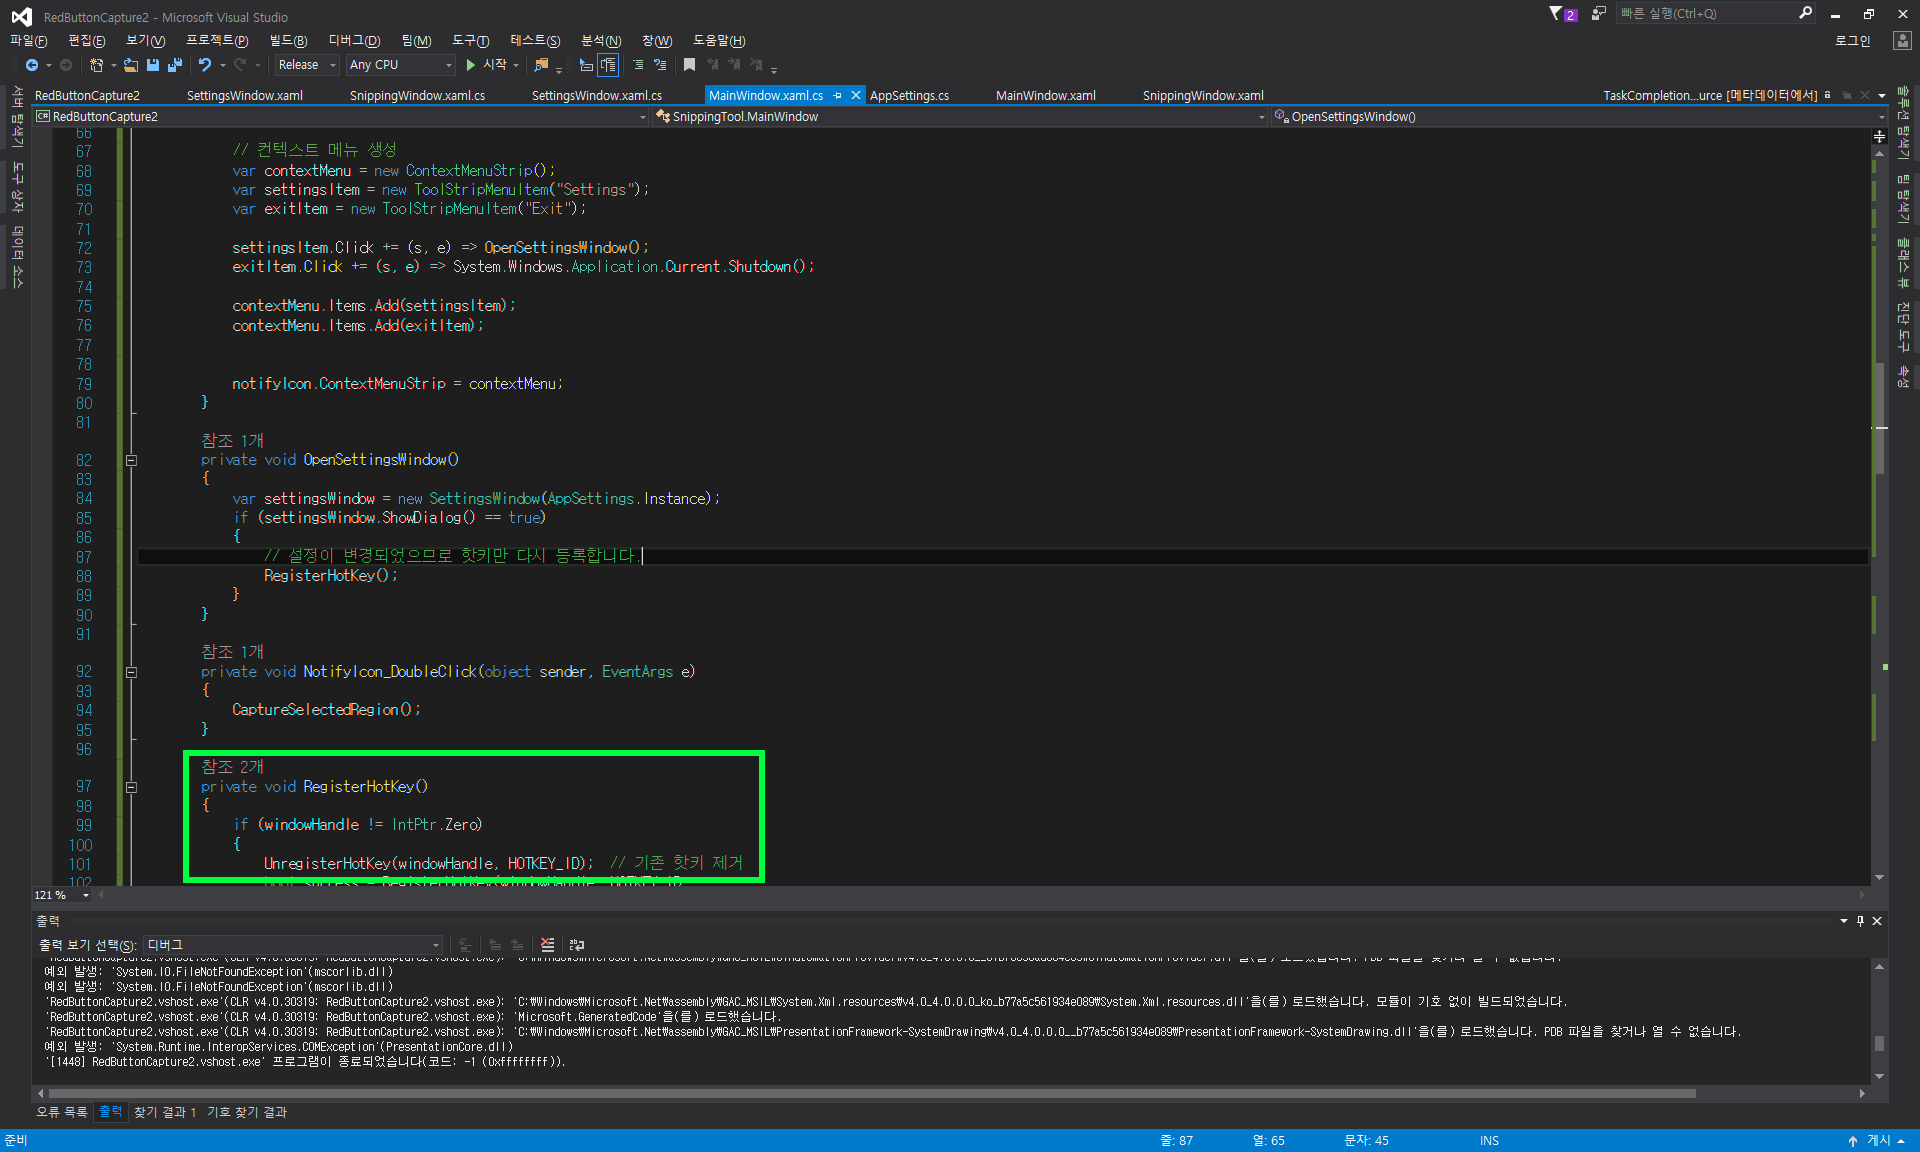Image resolution: width=1920 pixels, height=1152 pixels.
Task: Click the Find in Files icon
Action: click(541, 65)
